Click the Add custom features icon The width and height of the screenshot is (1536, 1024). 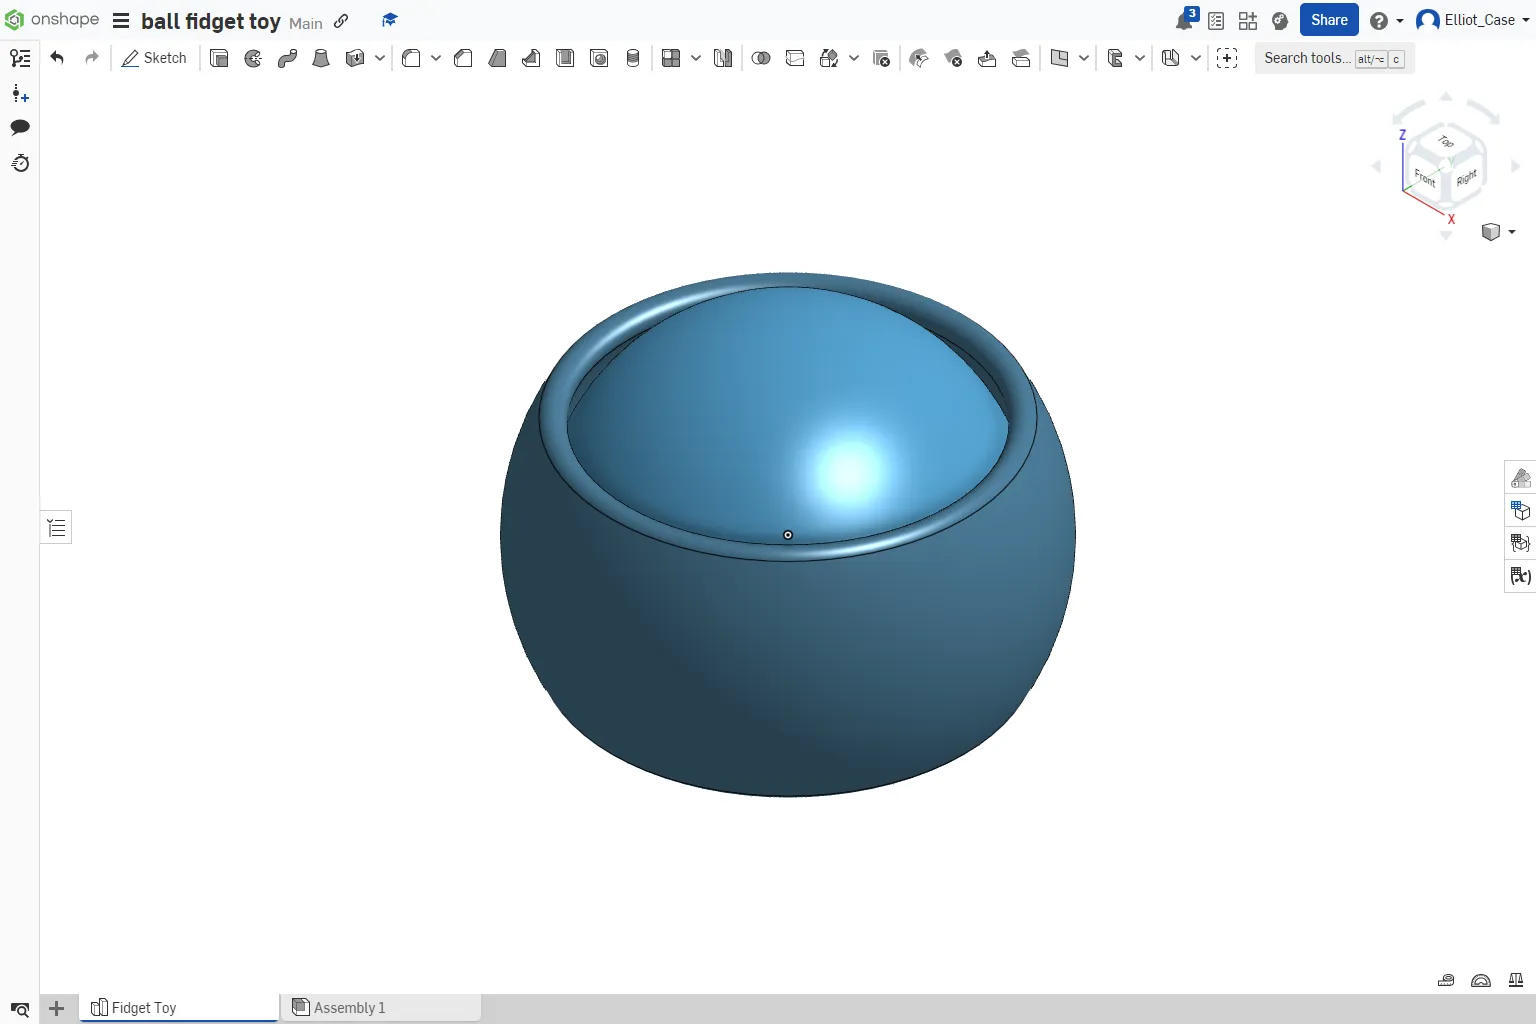pos(1227,58)
